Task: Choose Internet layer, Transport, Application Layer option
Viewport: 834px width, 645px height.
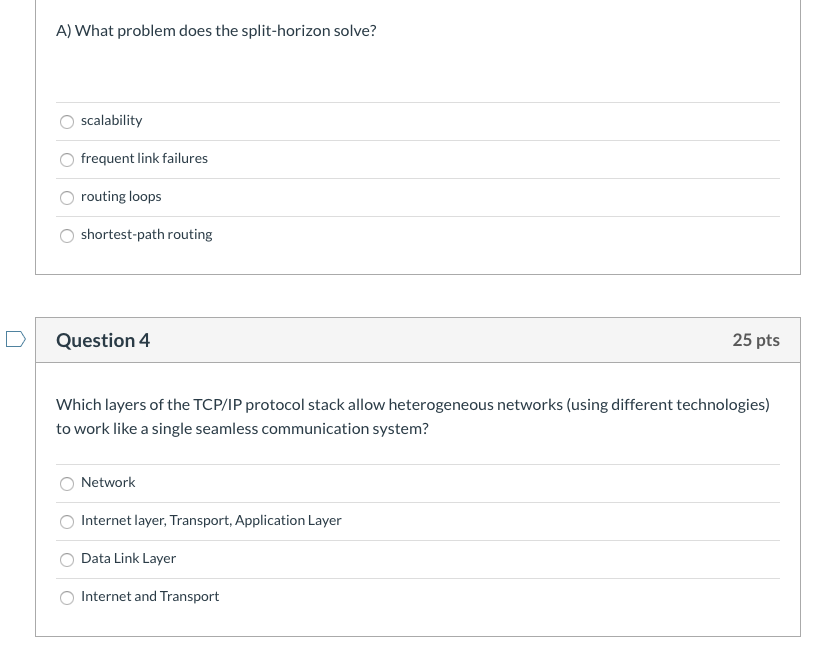Action: point(66,521)
